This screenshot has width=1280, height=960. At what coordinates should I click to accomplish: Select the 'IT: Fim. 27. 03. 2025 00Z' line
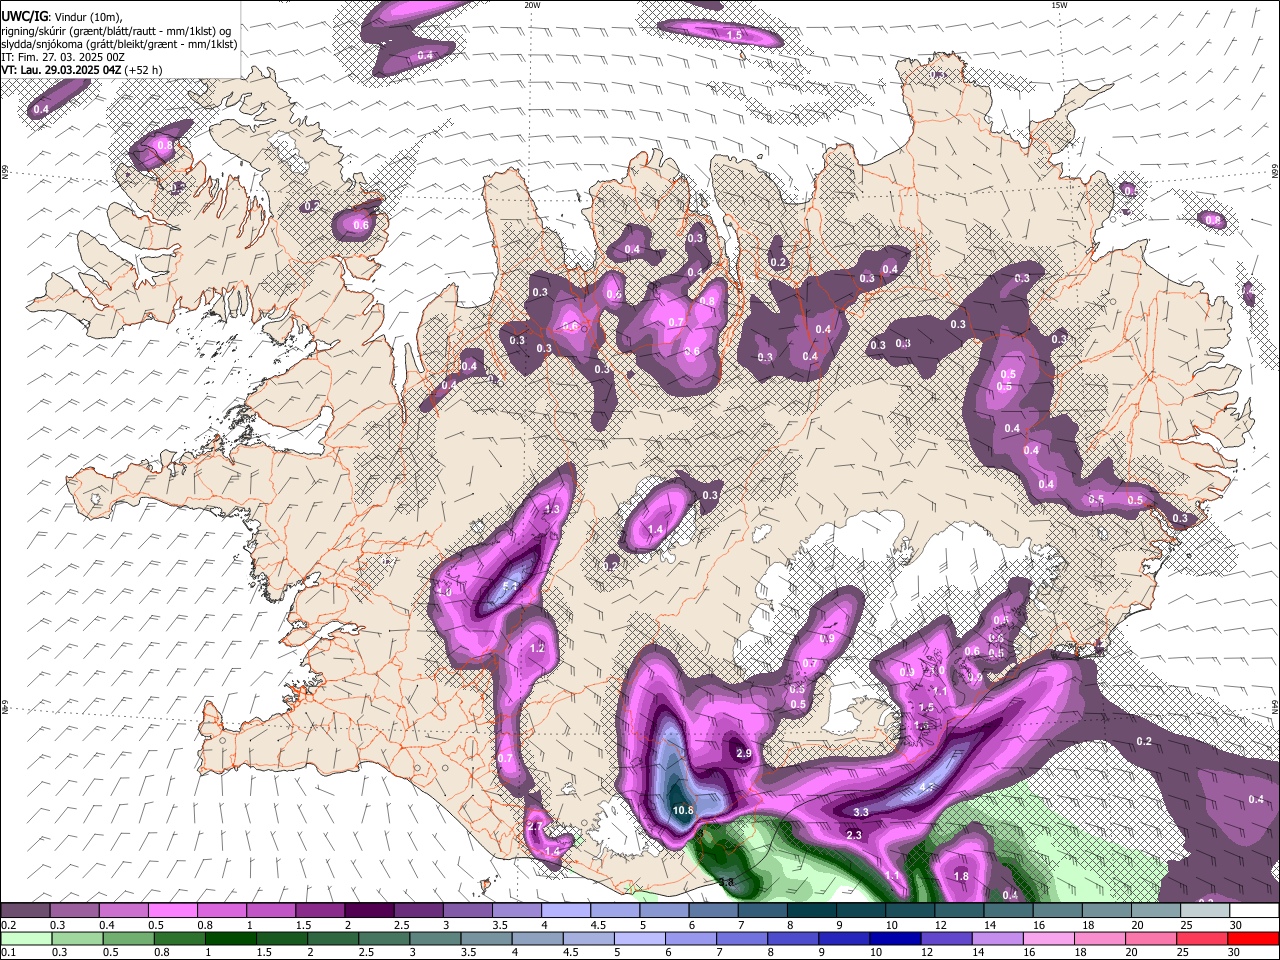point(64,57)
